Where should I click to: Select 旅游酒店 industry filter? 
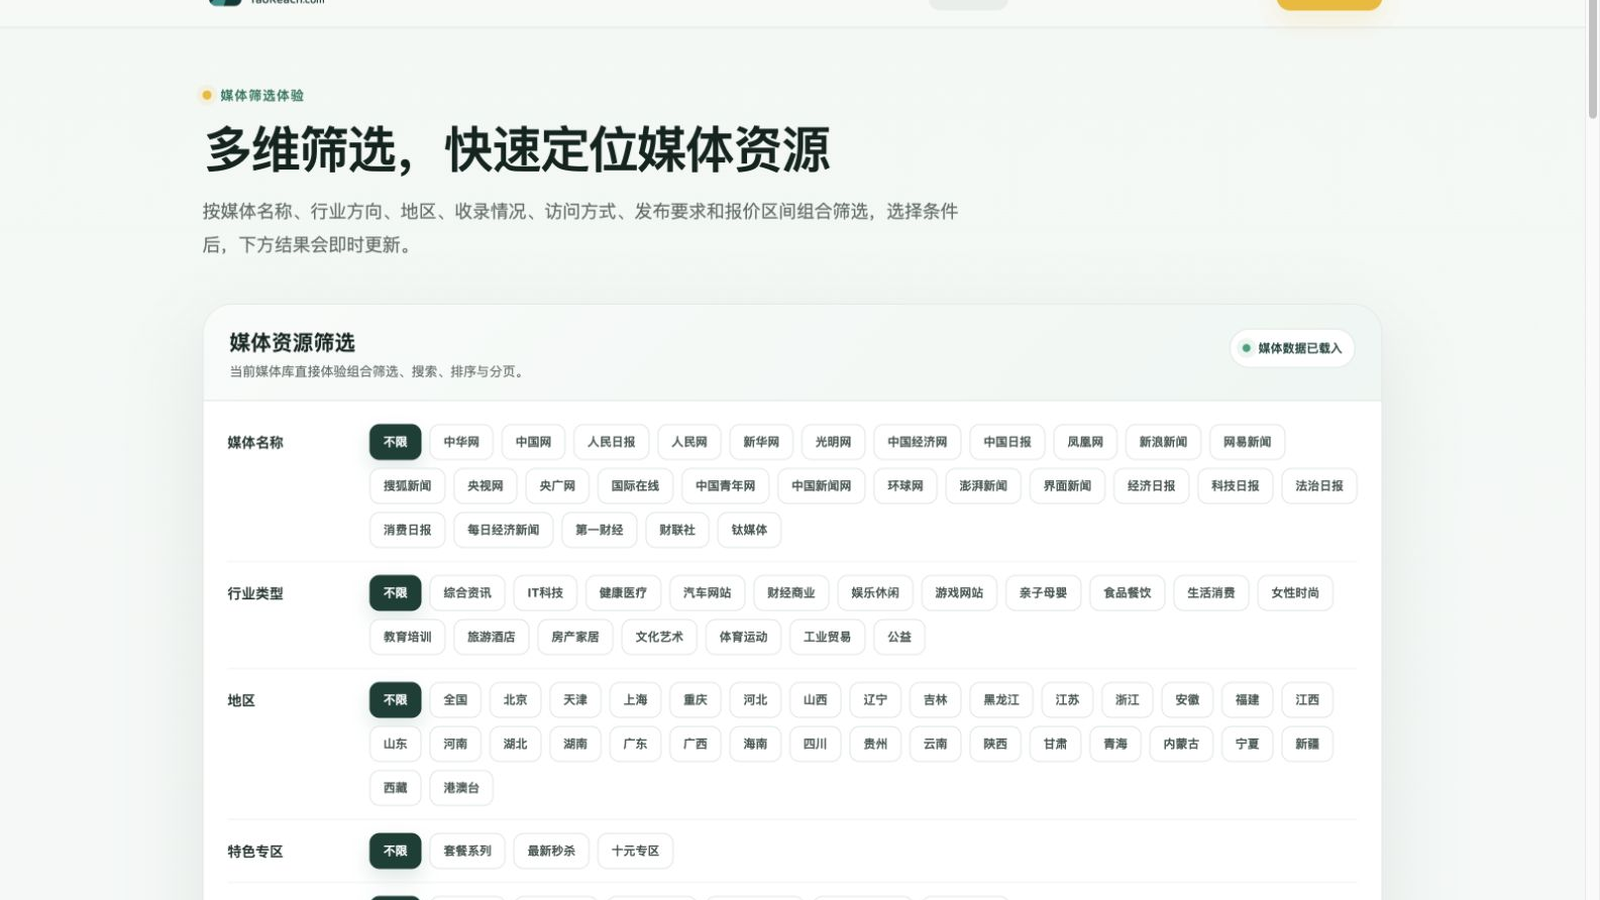click(491, 637)
